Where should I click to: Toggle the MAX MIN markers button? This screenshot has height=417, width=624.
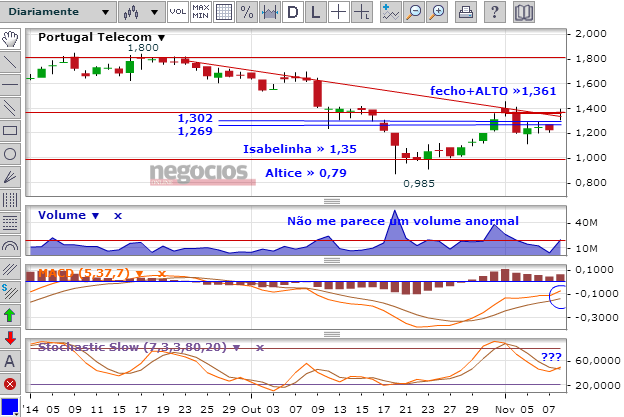point(200,12)
